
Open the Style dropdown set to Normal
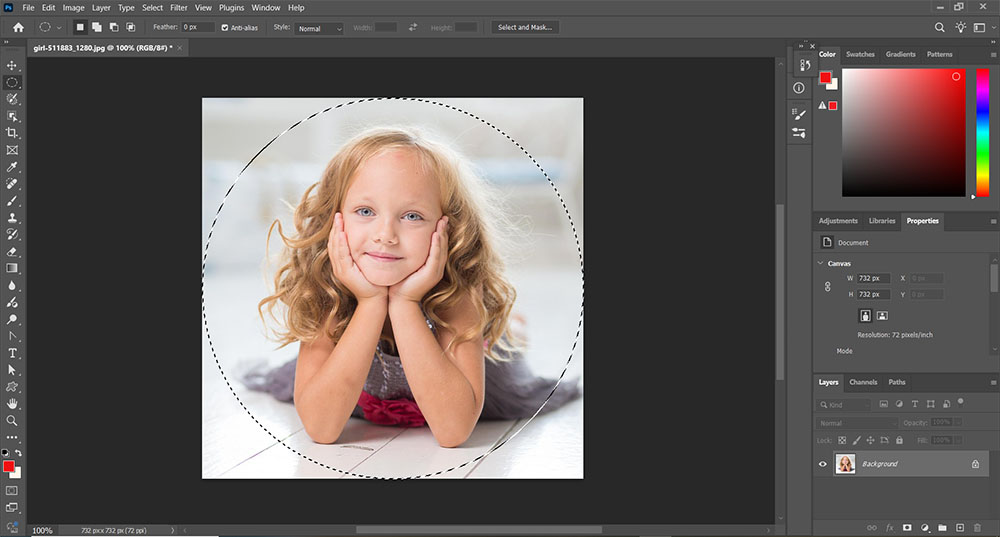point(319,28)
